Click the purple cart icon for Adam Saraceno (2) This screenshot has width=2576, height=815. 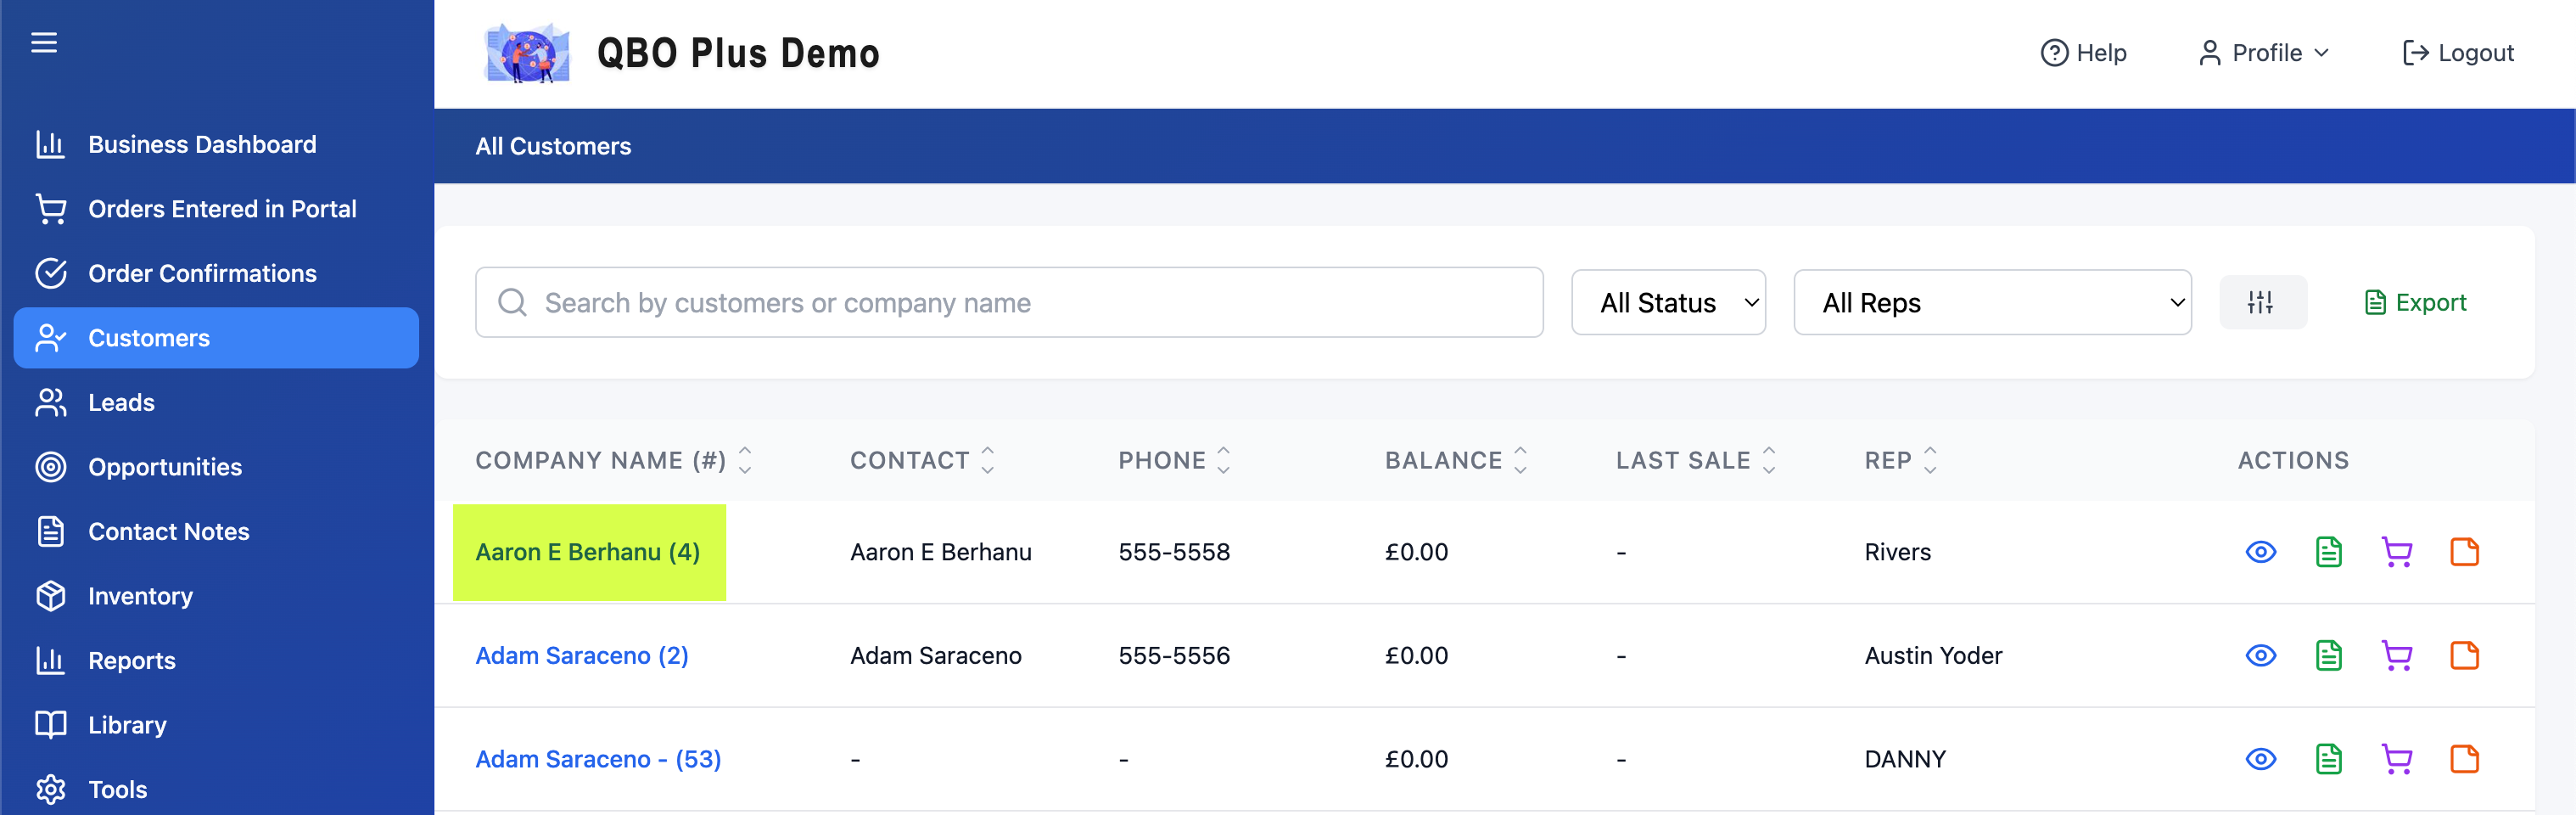point(2396,656)
